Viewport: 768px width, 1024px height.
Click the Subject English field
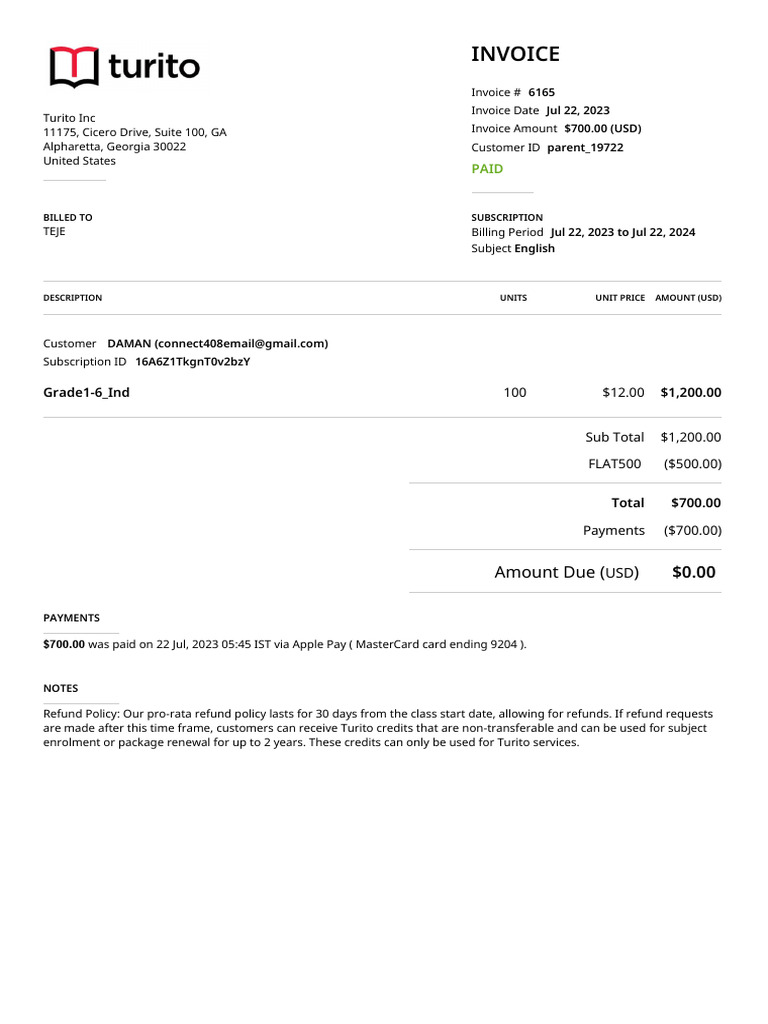tap(534, 248)
